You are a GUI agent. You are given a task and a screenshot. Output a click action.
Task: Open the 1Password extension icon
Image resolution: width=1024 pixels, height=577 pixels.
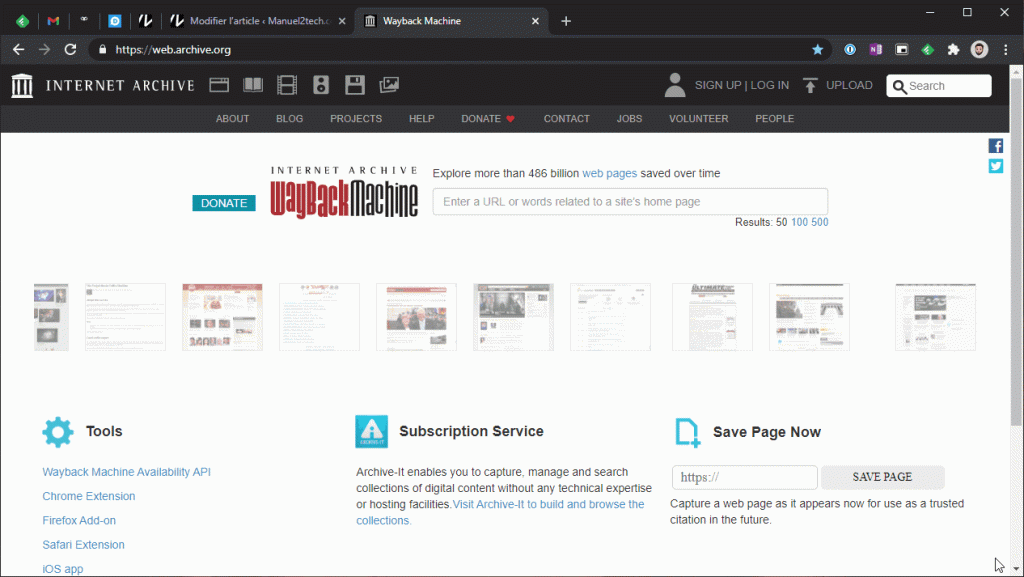[850, 50]
